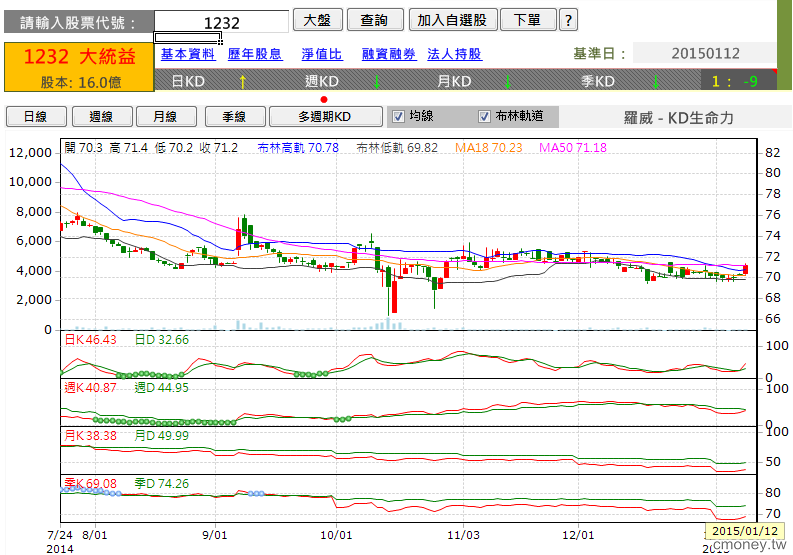Switch chart to 週線 weekly view
793x555 pixels.
point(101,117)
